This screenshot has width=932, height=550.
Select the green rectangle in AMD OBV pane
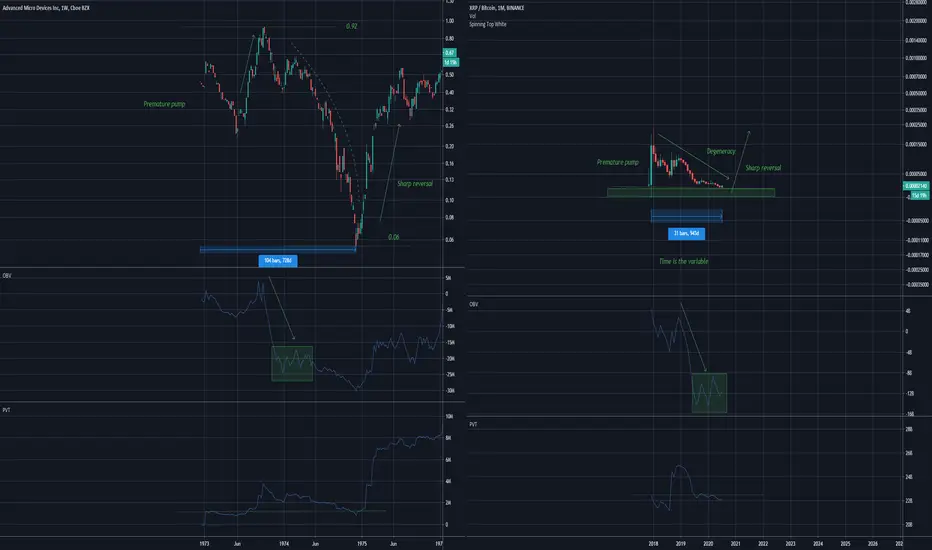coord(292,364)
